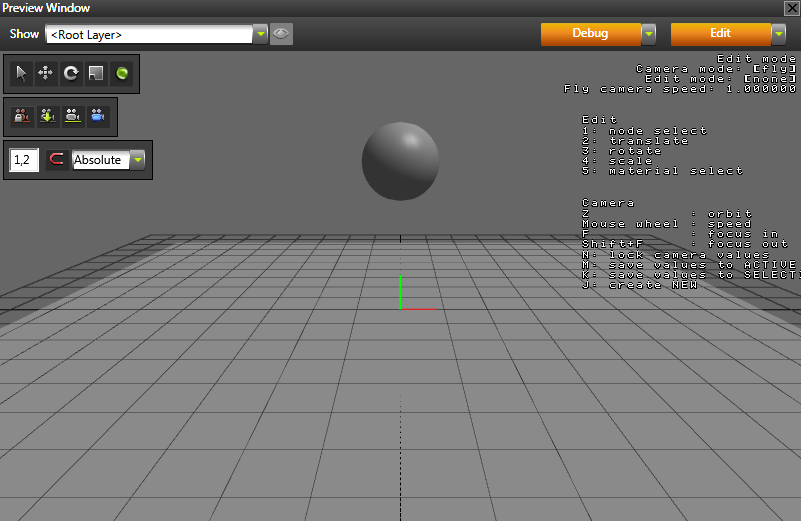Choose the rotate tool

[71, 73]
